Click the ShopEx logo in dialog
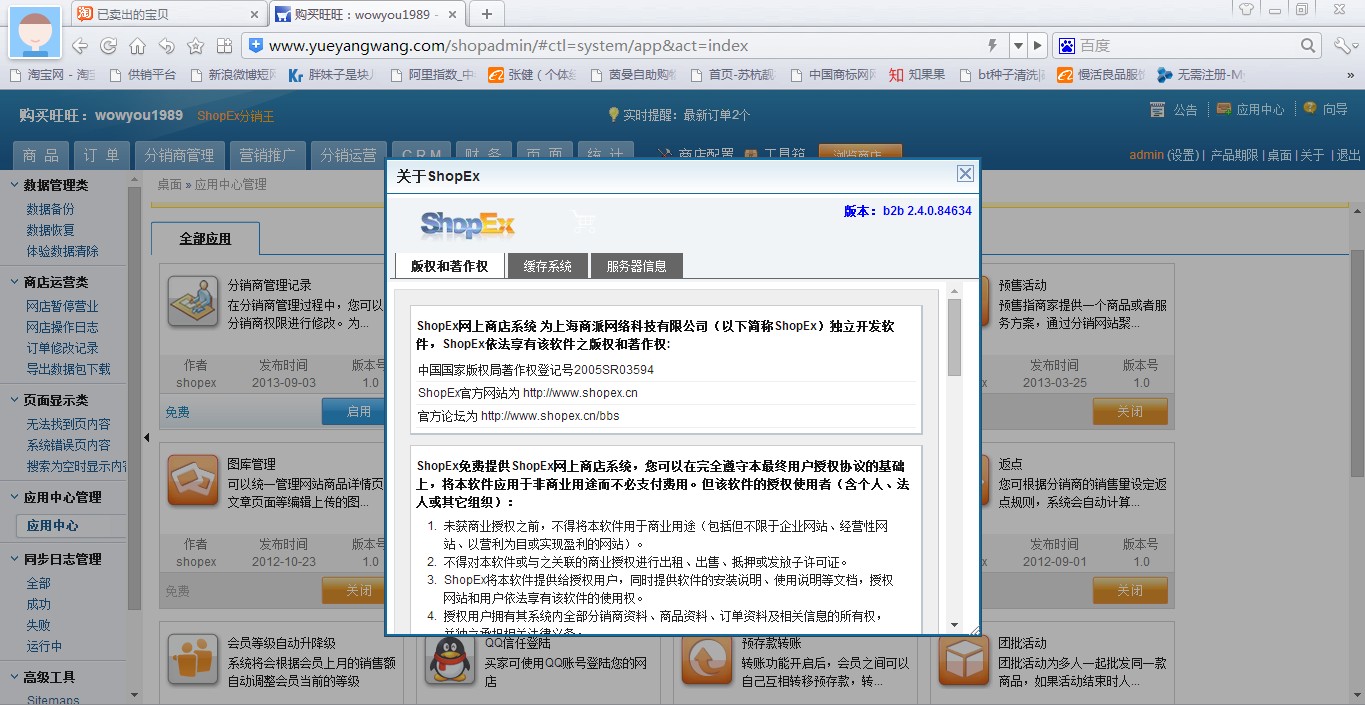The width and height of the screenshot is (1365, 705). pos(467,224)
